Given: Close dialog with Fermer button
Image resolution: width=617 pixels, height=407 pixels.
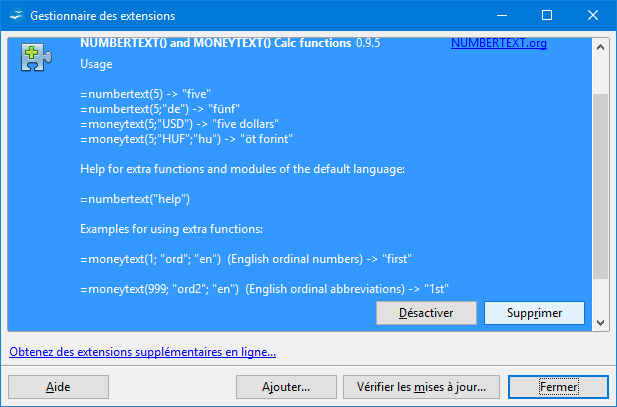Looking at the screenshot, I should click(558, 387).
